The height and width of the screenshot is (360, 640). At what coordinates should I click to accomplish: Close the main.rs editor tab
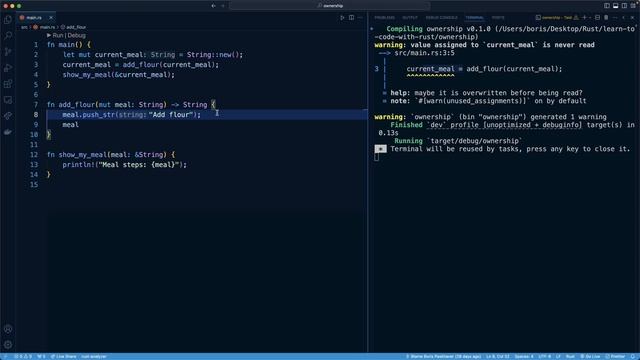51,18
